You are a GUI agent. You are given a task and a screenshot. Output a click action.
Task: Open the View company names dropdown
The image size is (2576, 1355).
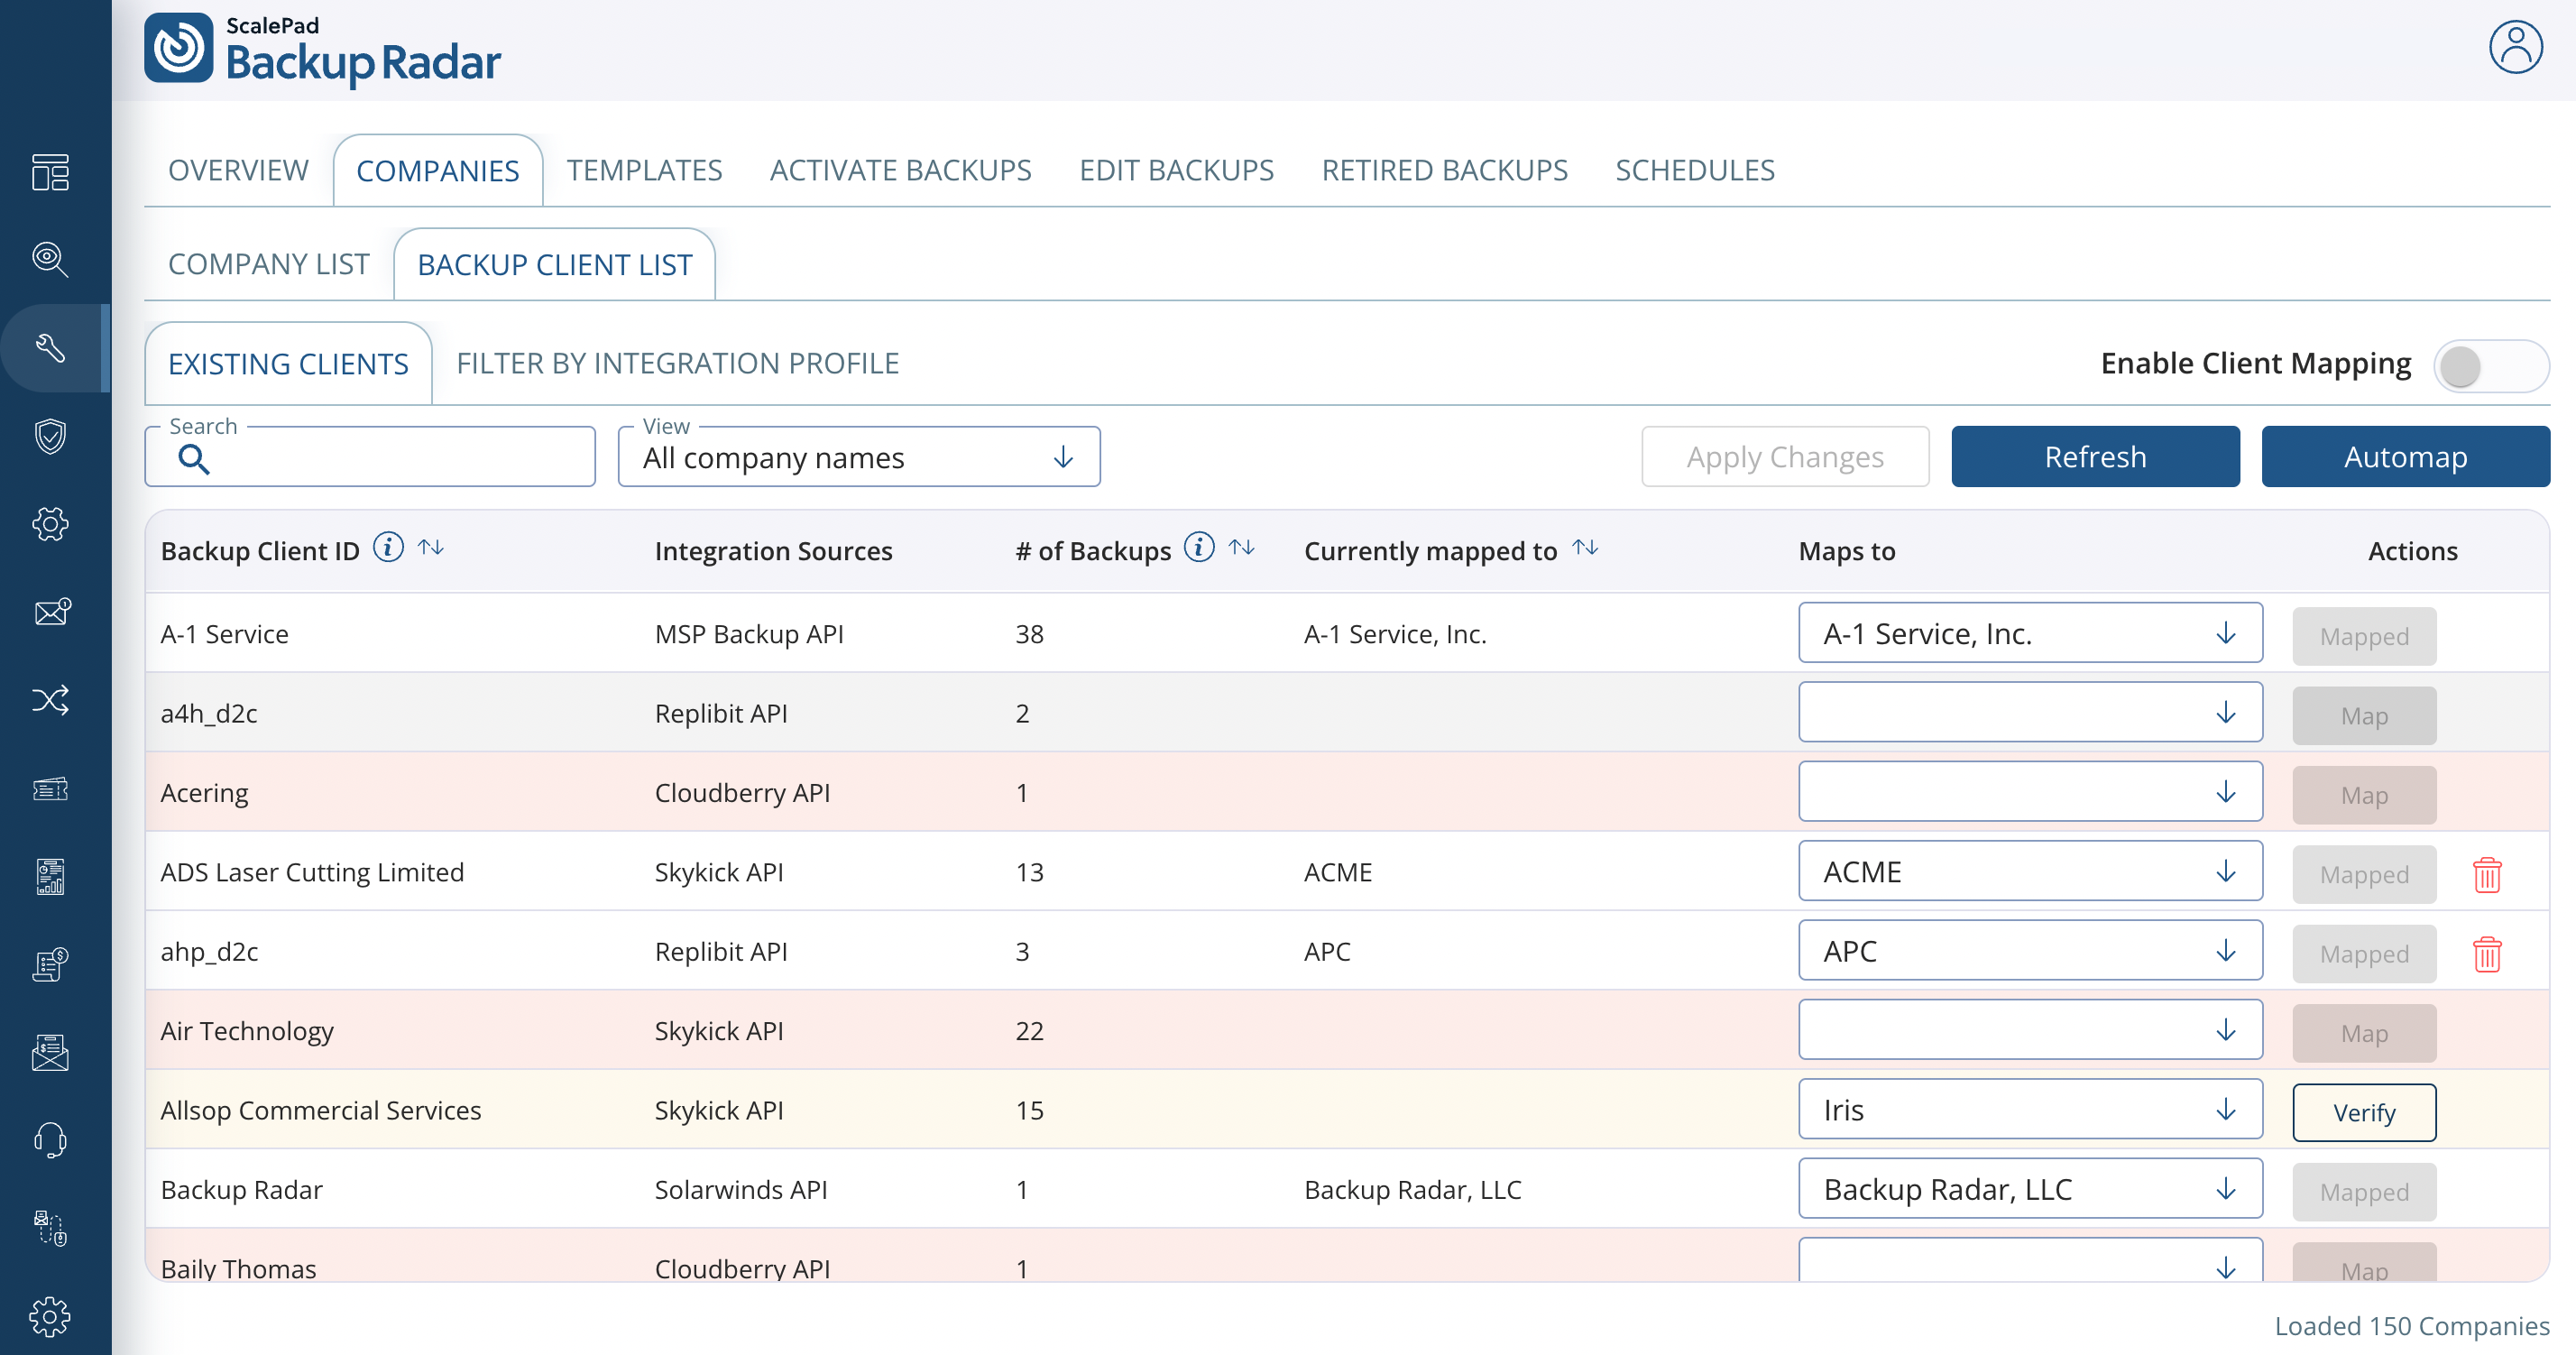click(x=859, y=457)
